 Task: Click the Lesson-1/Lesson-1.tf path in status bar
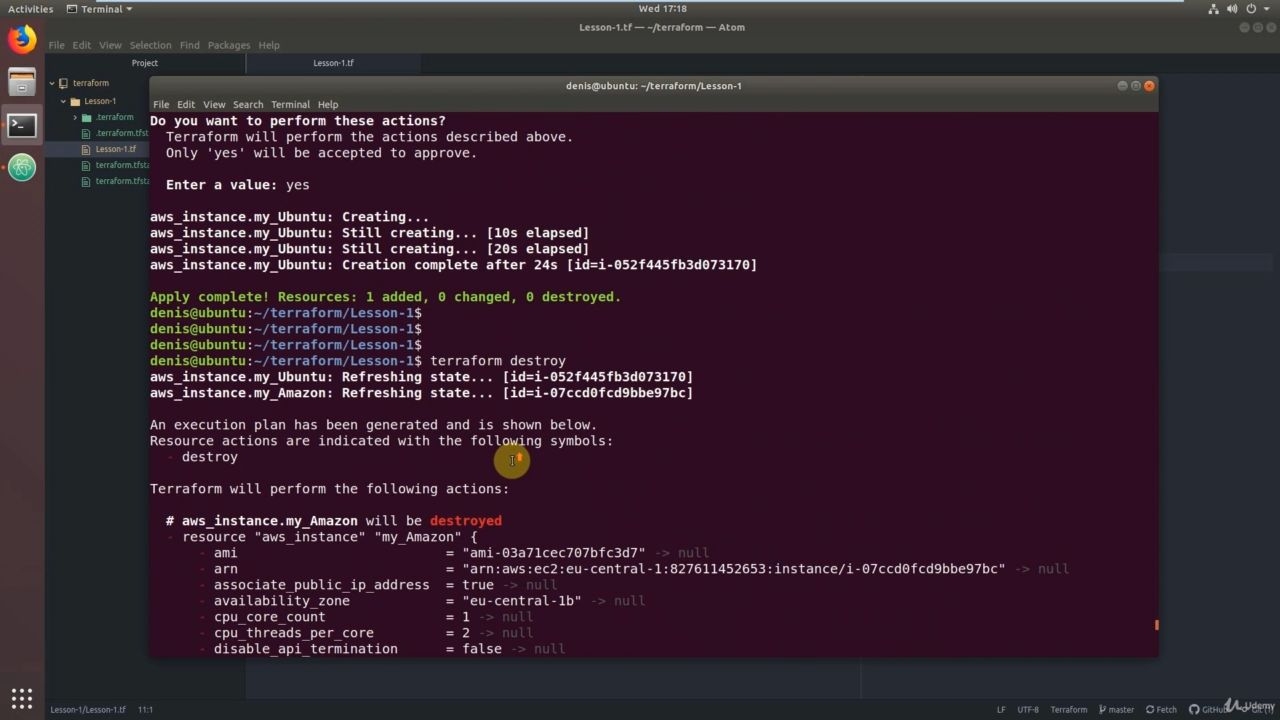(x=88, y=710)
